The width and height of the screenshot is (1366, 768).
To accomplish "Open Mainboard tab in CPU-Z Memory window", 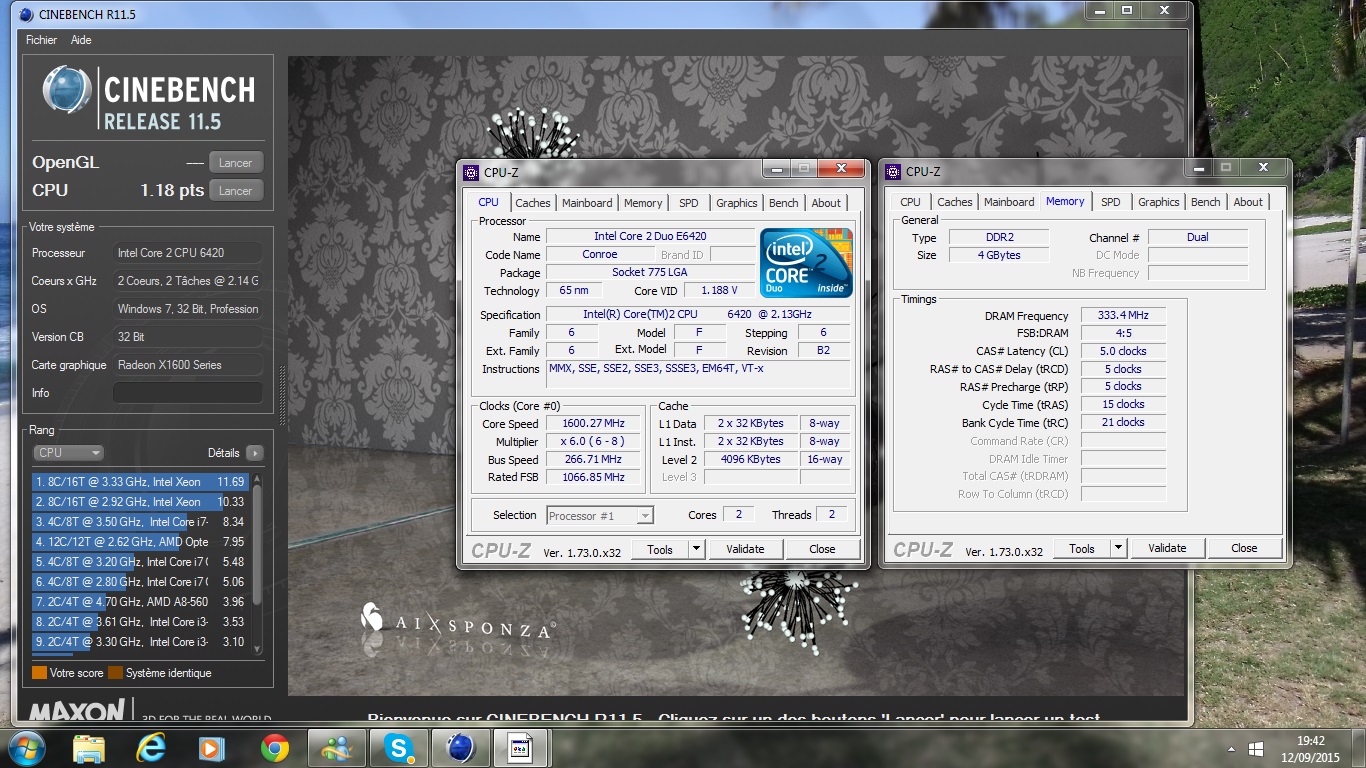I will coord(1009,202).
